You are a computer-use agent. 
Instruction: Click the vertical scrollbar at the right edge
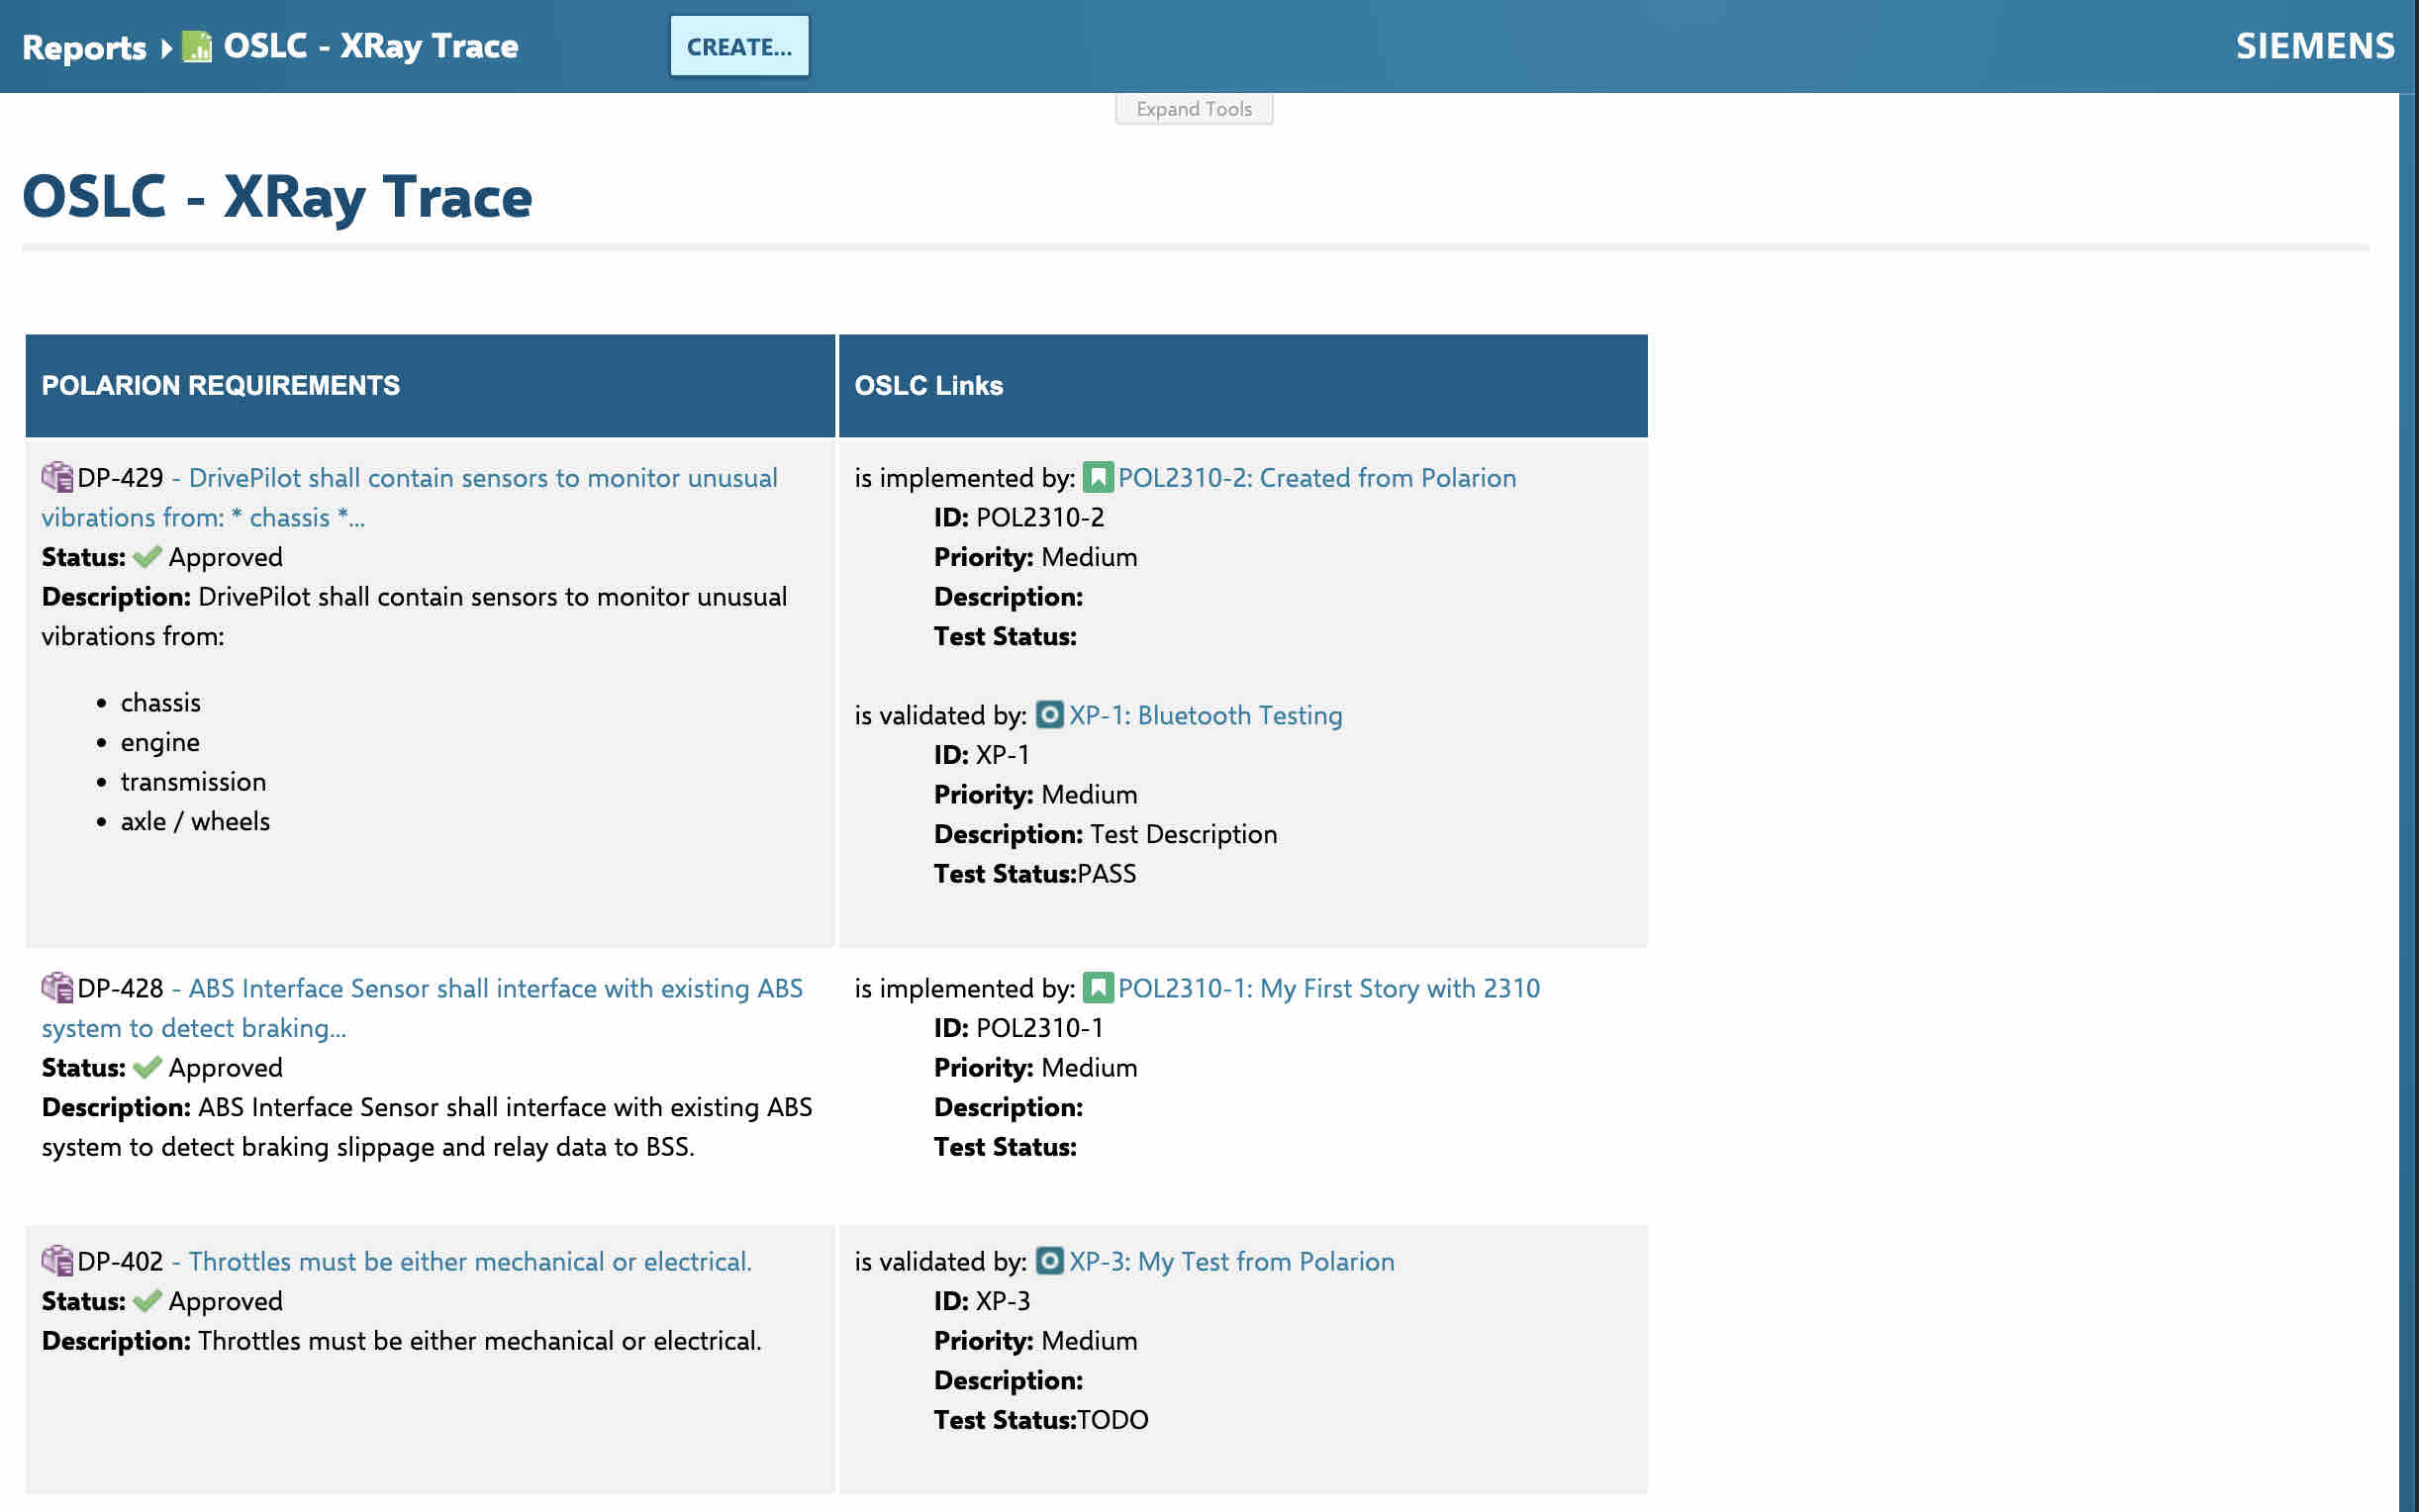click(x=2408, y=800)
